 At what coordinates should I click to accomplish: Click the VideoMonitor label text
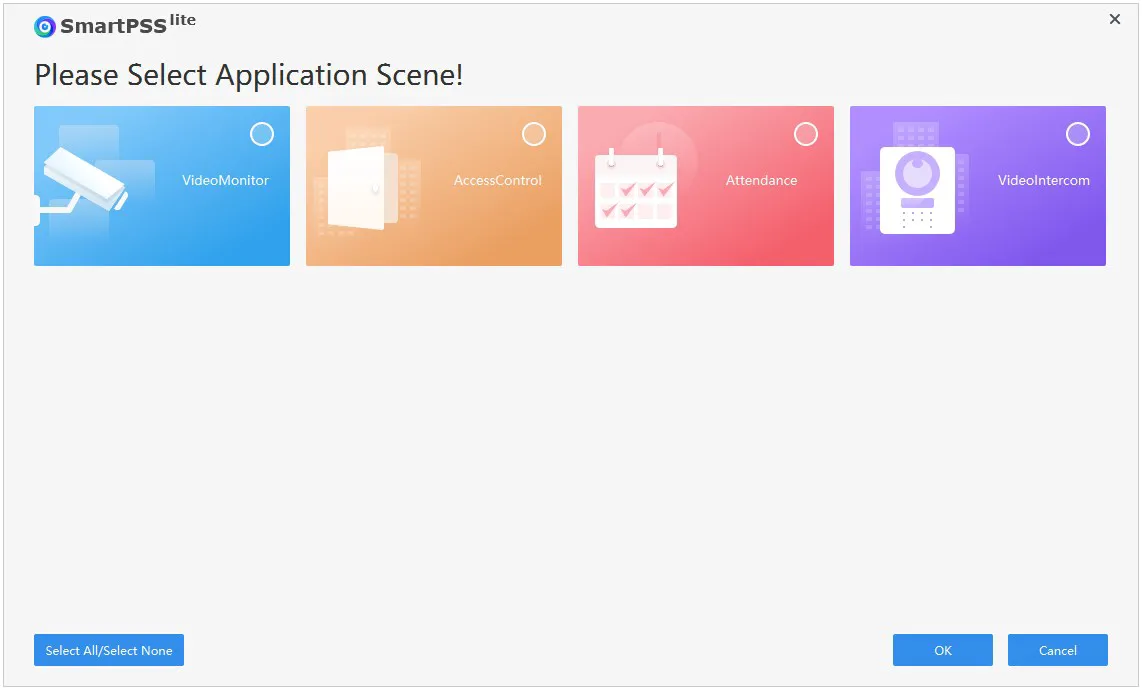tap(225, 181)
